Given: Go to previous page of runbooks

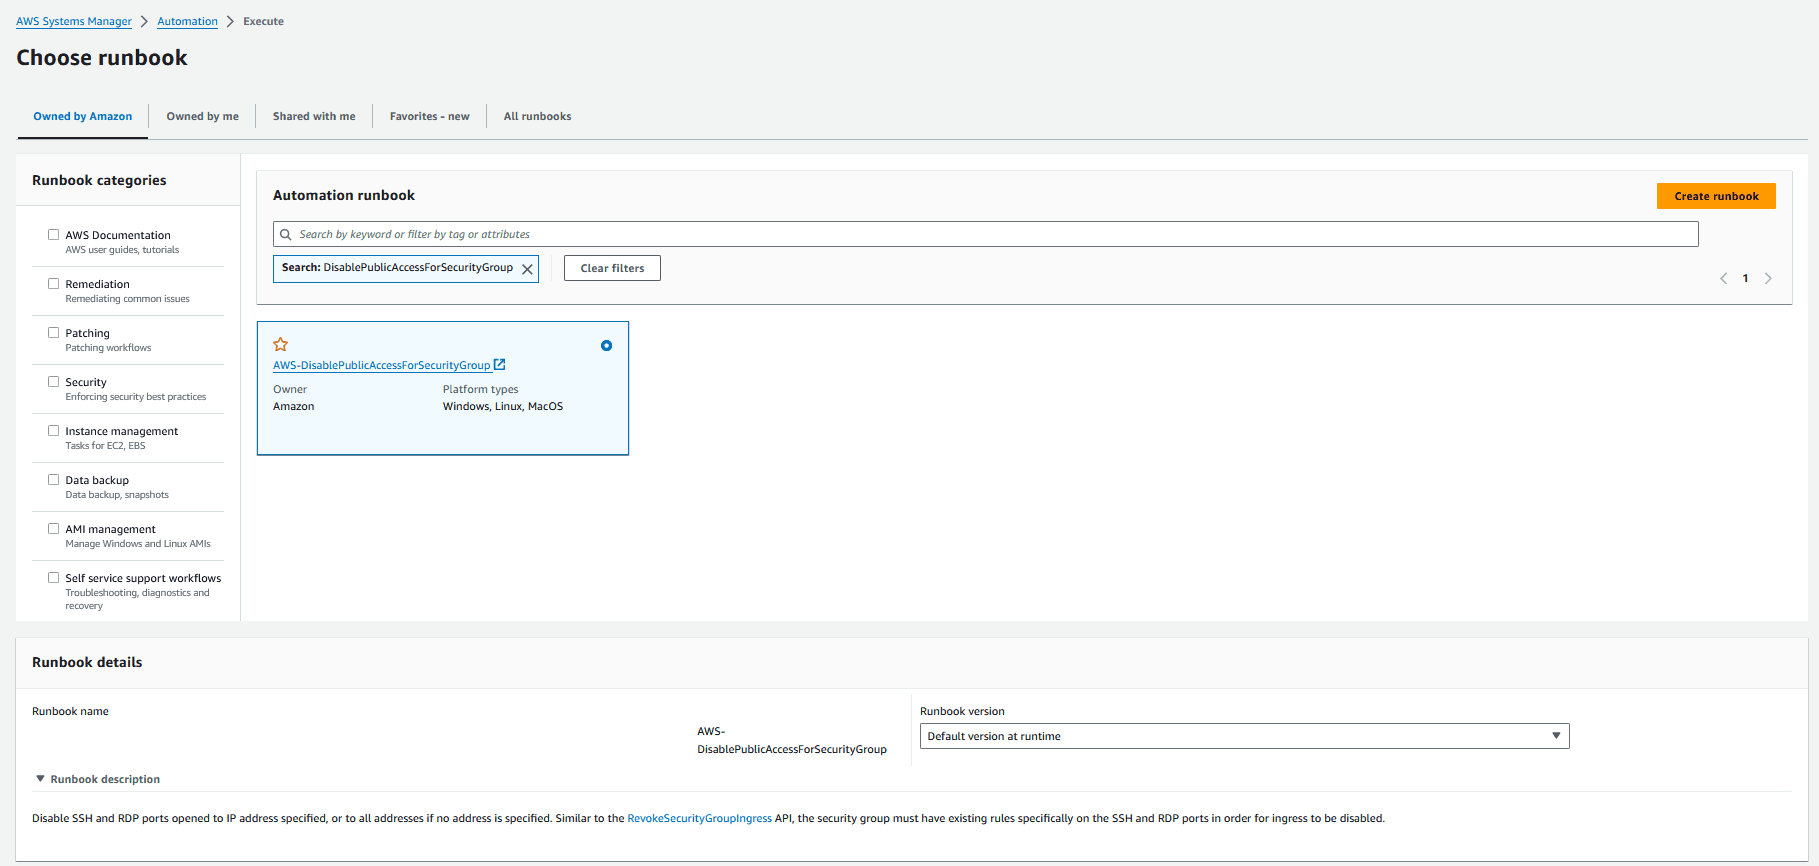Looking at the screenshot, I should pyautogui.click(x=1723, y=278).
